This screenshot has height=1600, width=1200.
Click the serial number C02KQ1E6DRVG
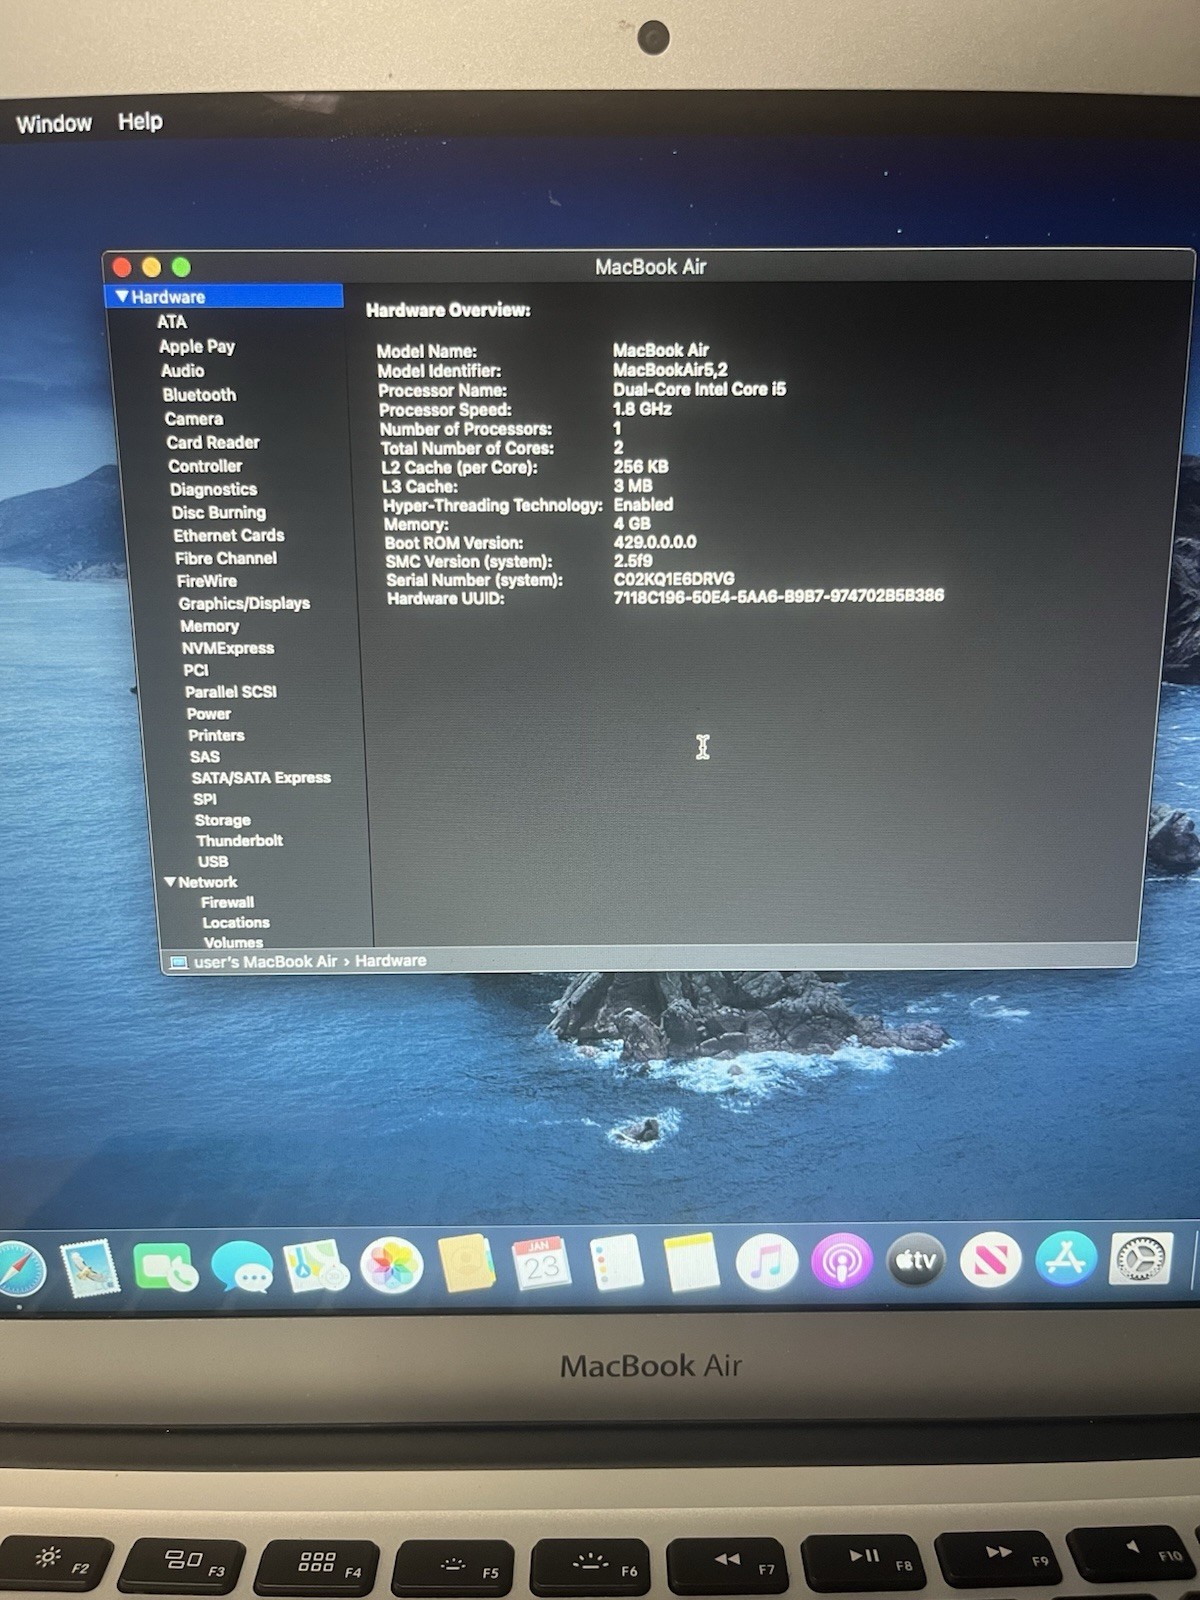tap(674, 579)
